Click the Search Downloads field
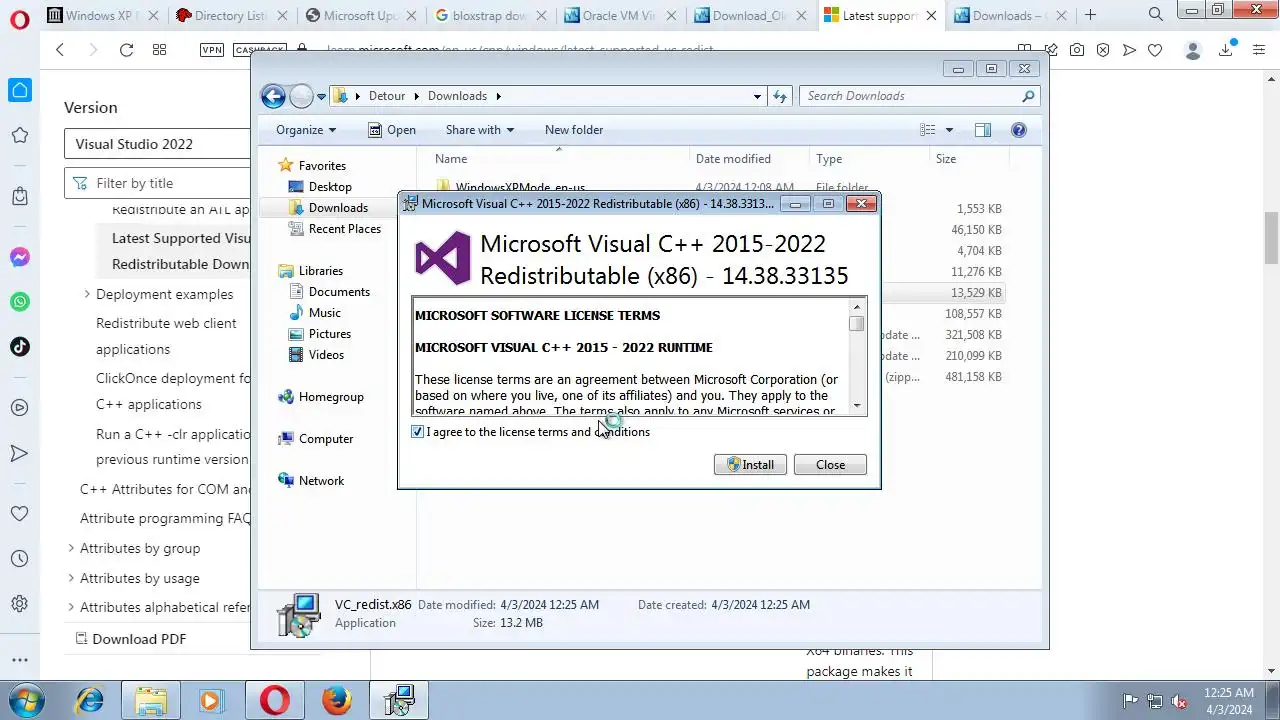 coord(910,96)
